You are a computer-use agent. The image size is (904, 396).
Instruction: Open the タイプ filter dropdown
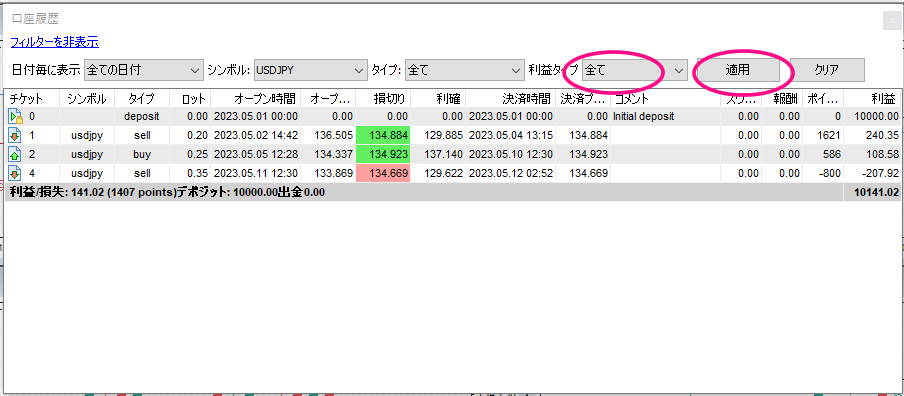pyautogui.click(x=464, y=70)
